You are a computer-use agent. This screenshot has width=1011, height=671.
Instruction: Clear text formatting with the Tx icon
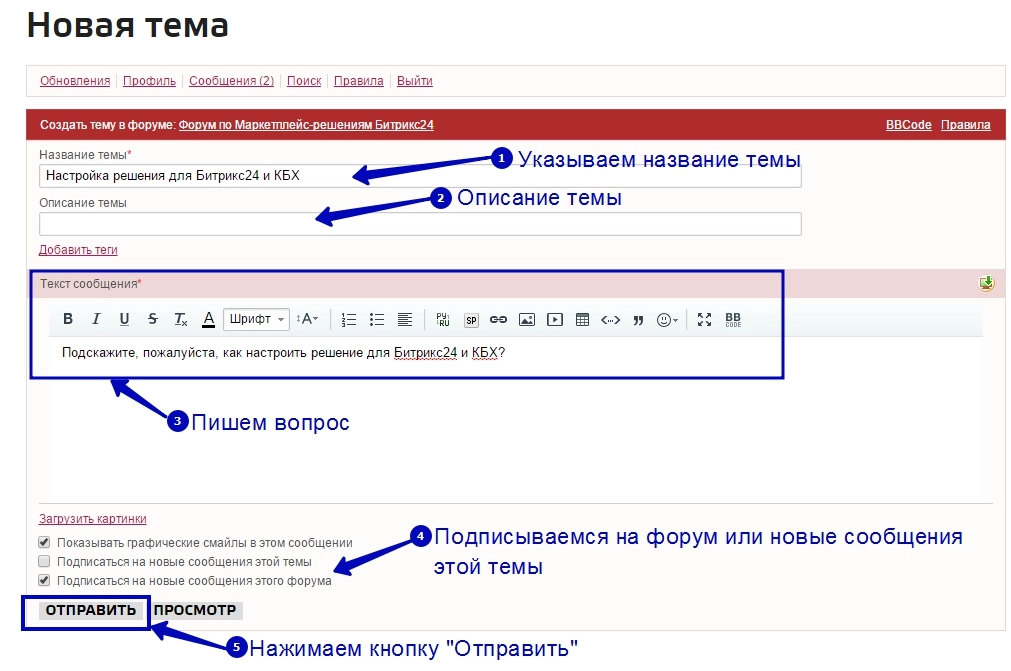pyautogui.click(x=180, y=319)
